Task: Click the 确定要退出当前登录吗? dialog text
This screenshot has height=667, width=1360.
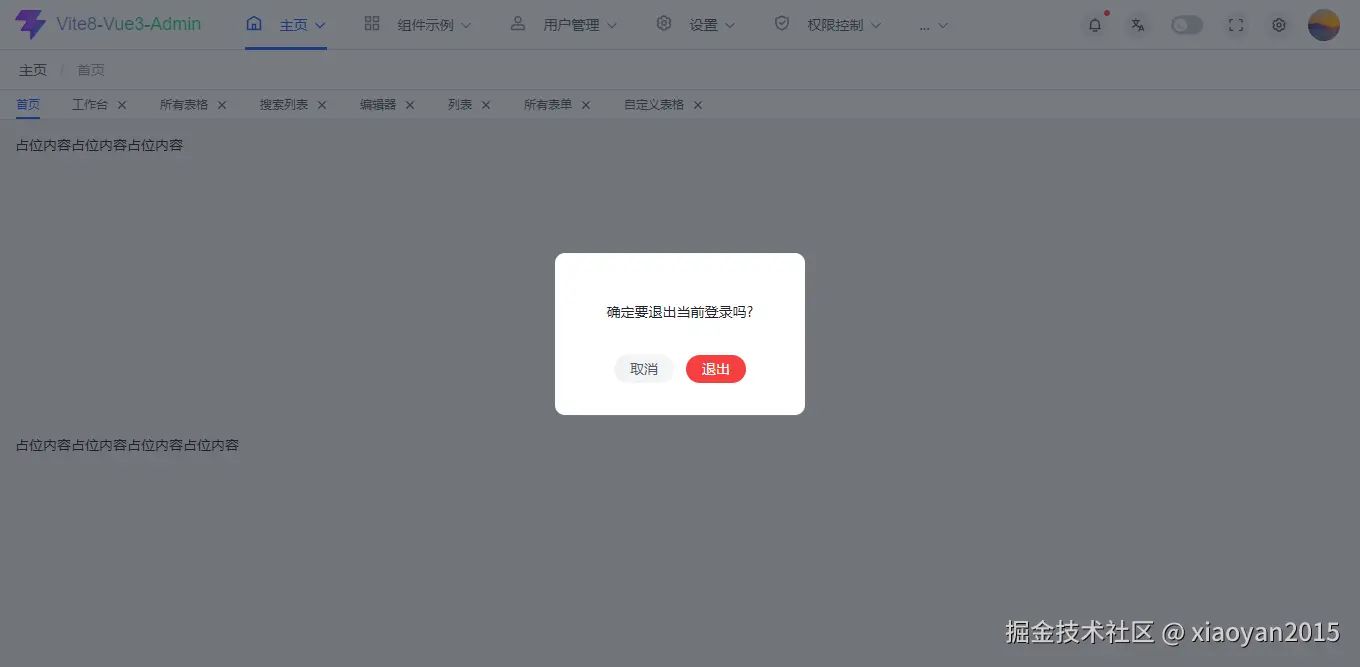Action: pos(680,312)
